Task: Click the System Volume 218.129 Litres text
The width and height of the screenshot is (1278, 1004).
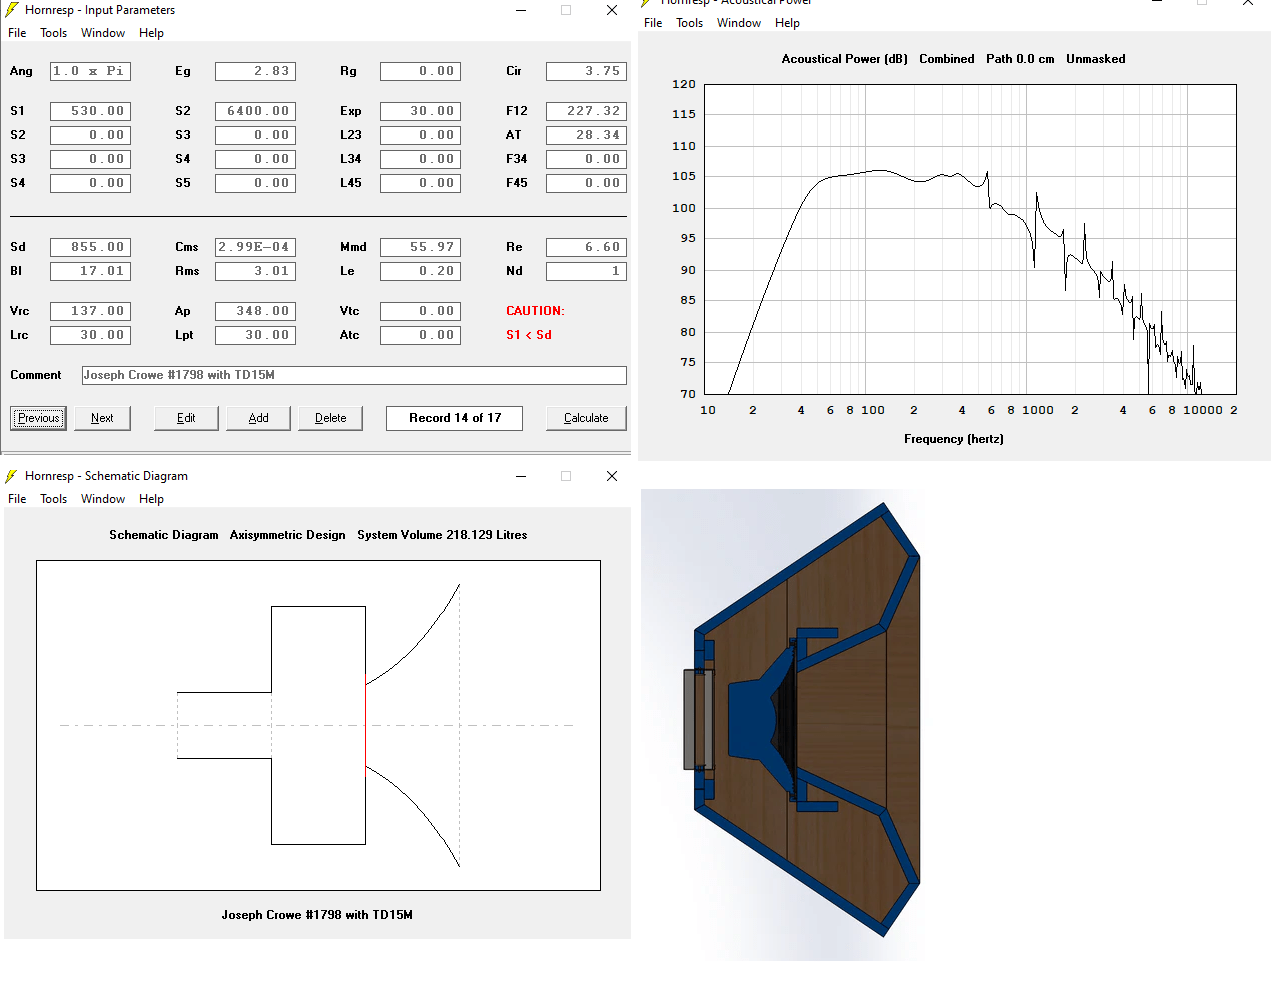Action: click(442, 535)
